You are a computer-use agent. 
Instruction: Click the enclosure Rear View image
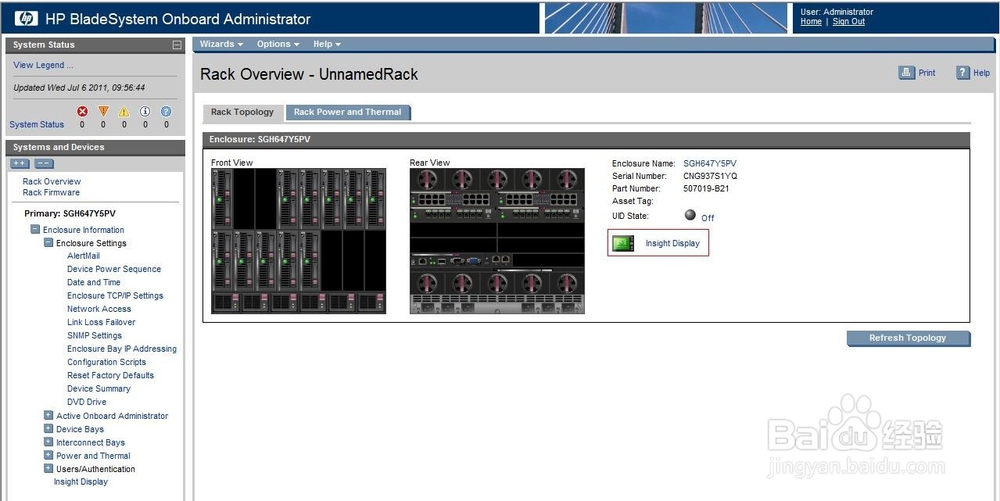tap(497, 241)
